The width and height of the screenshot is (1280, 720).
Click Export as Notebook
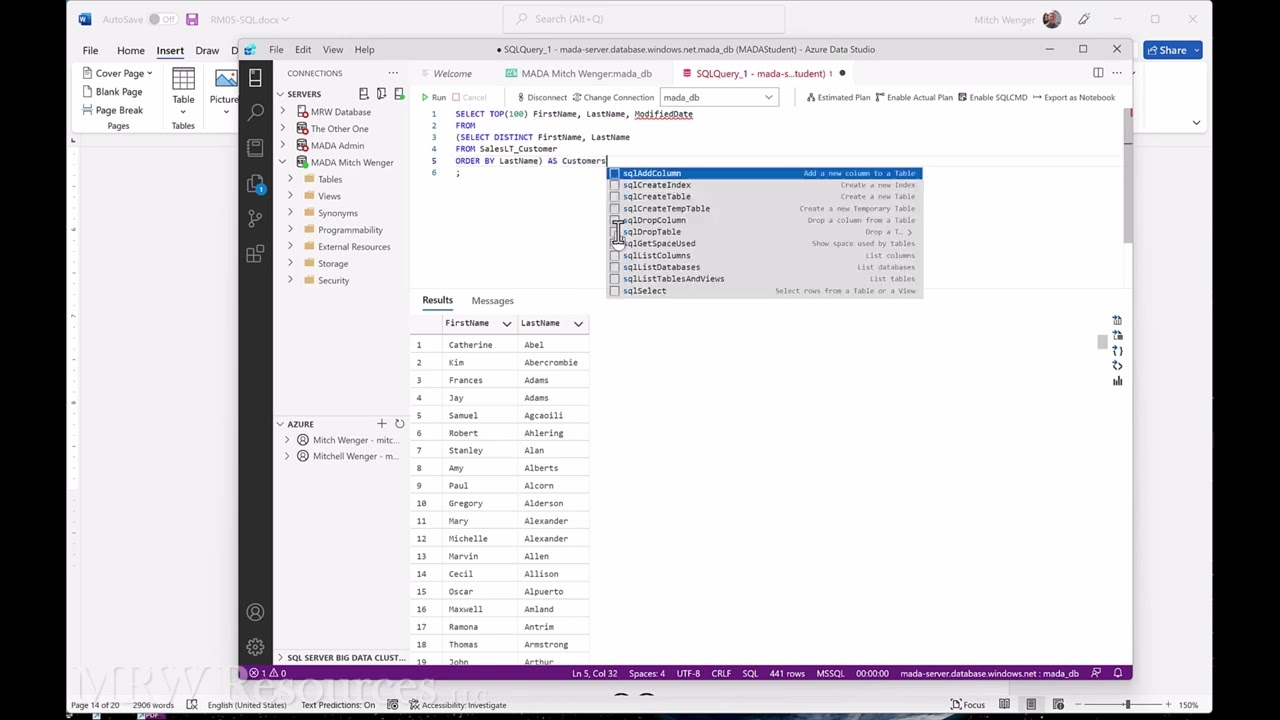tap(1073, 97)
